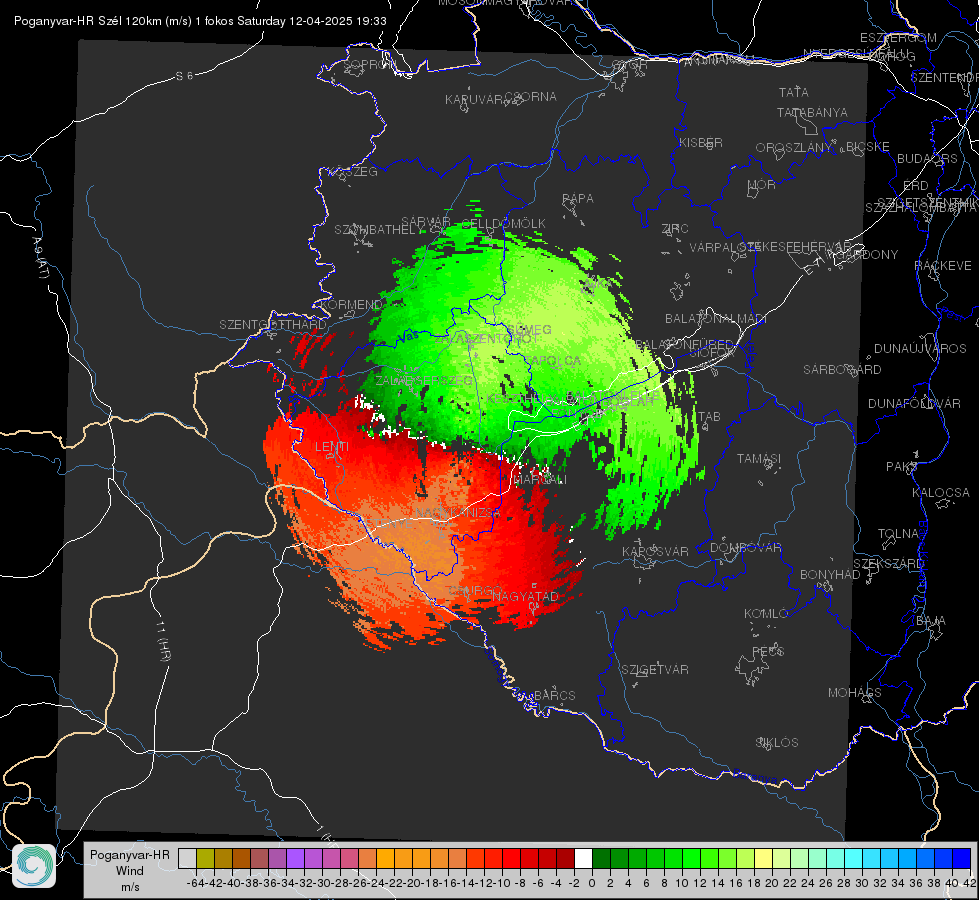Click the SIKLOS label
979x900 pixels.
click(777, 743)
